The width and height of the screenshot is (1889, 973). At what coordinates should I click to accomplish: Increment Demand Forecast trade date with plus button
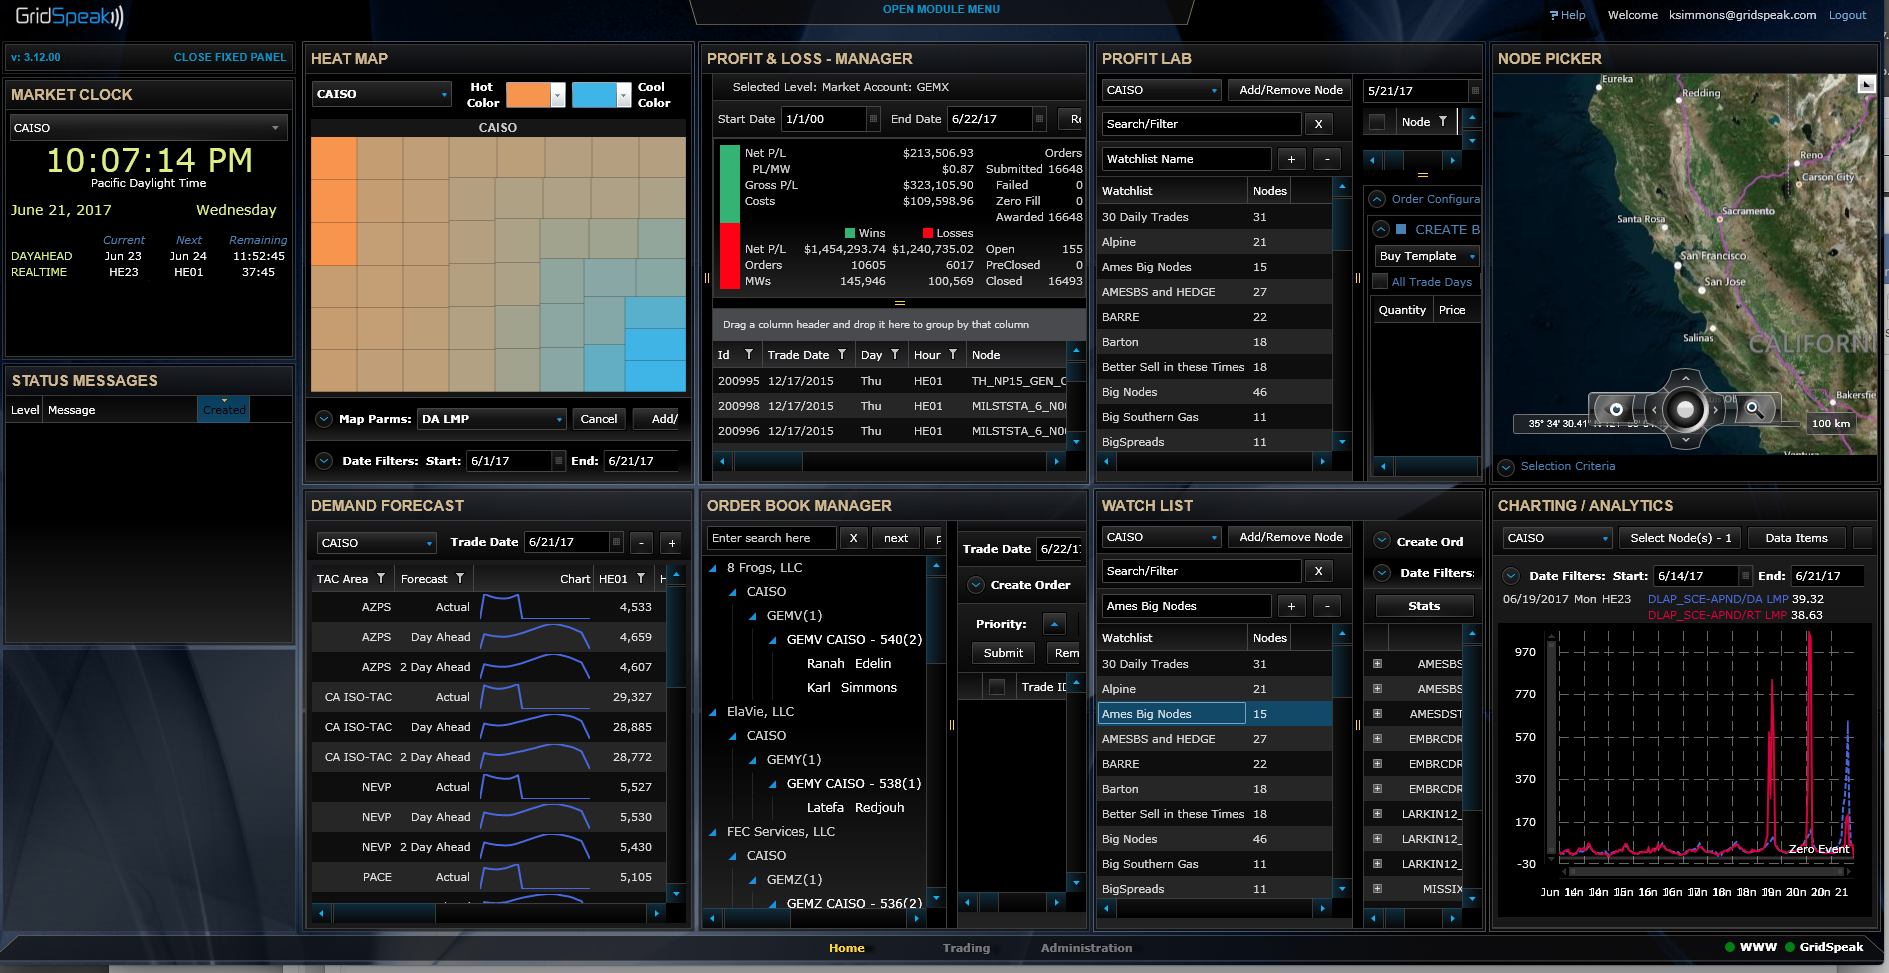point(672,543)
